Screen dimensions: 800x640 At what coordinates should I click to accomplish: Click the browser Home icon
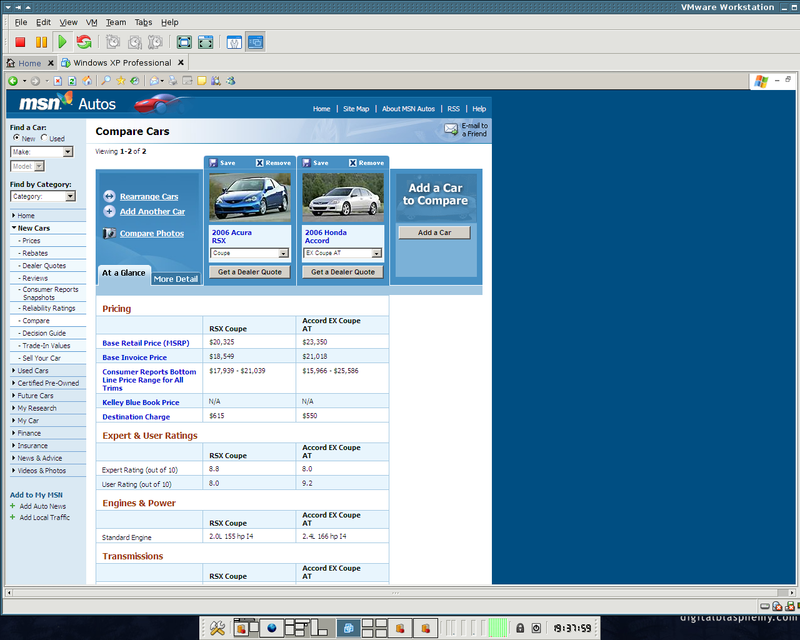87,81
